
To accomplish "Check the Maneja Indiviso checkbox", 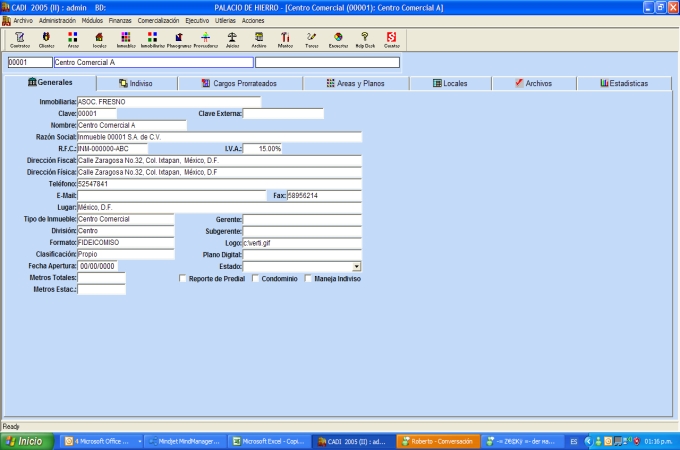I will pyautogui.click(x=308, y=279).
